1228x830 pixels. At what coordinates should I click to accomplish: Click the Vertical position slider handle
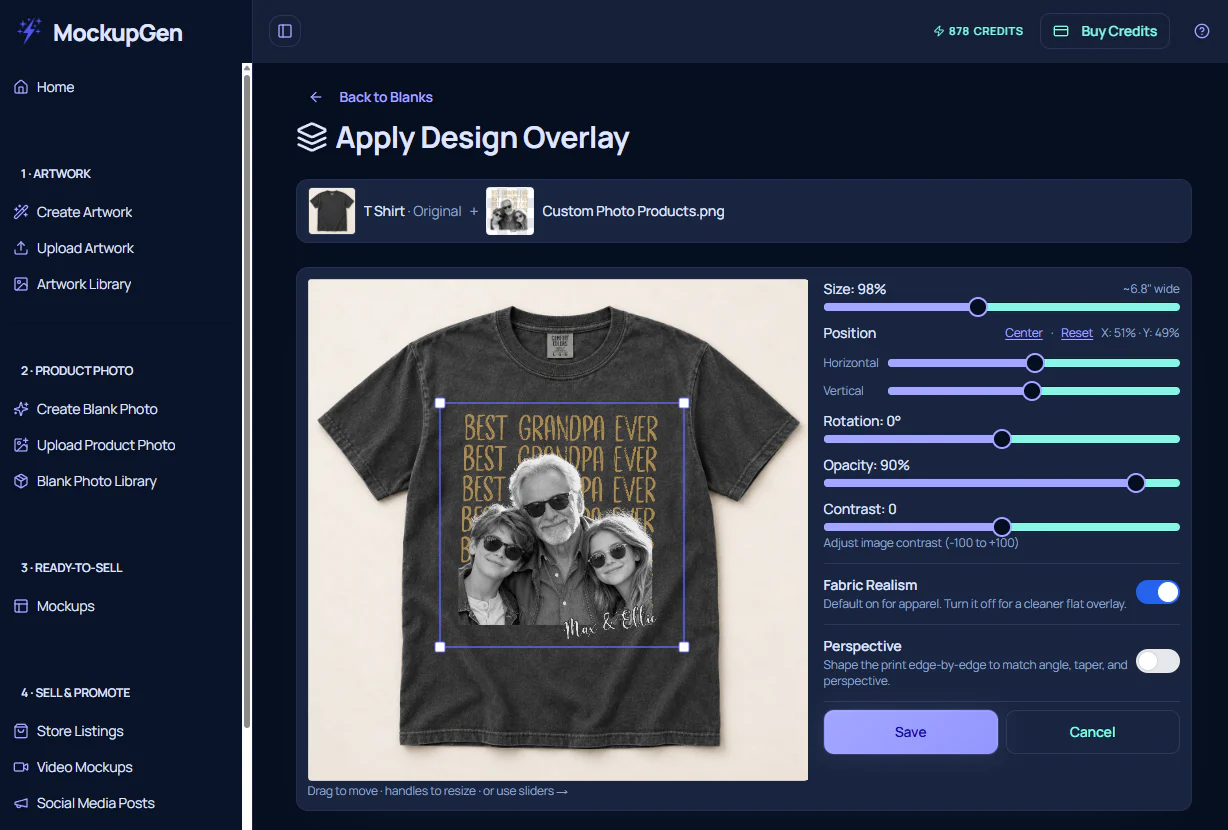click(x=1032, y=391)
